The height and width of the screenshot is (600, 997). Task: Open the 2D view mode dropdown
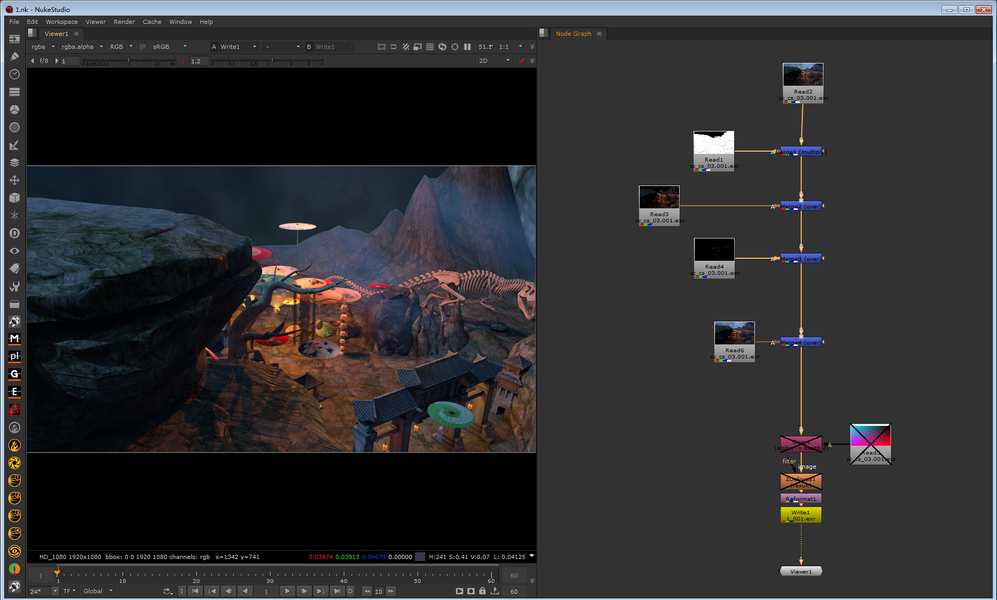click(494, 61)
